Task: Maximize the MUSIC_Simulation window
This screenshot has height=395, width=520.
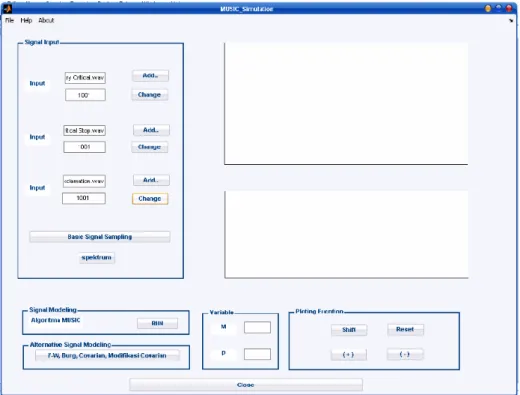Action: click(499, 8)
